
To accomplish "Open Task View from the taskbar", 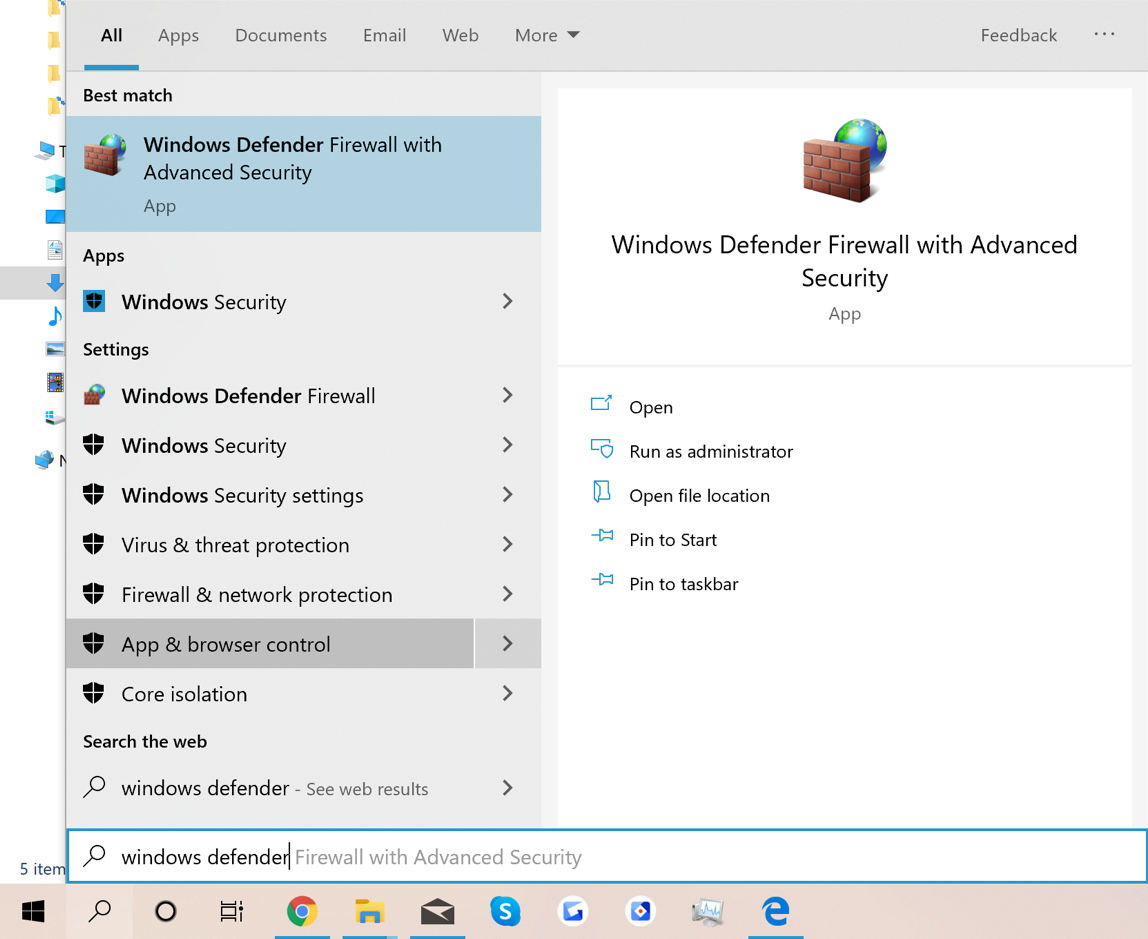I will 231,911.
